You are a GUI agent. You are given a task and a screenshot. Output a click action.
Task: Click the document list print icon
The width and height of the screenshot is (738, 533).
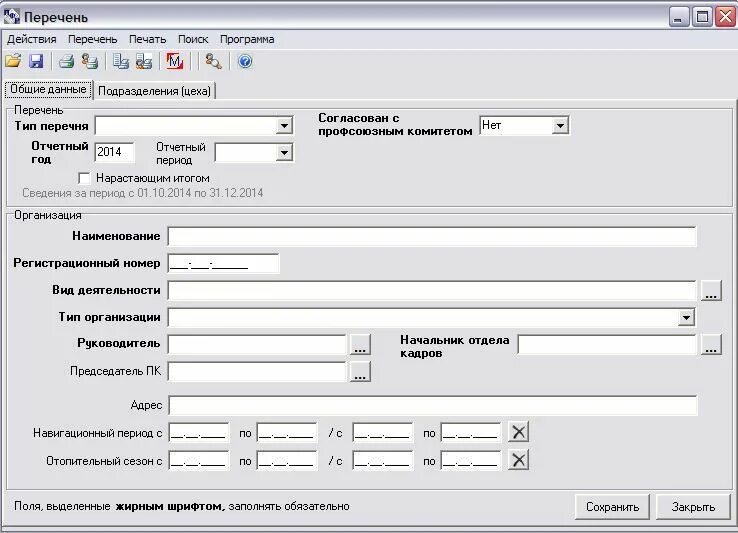coord(120,61)
